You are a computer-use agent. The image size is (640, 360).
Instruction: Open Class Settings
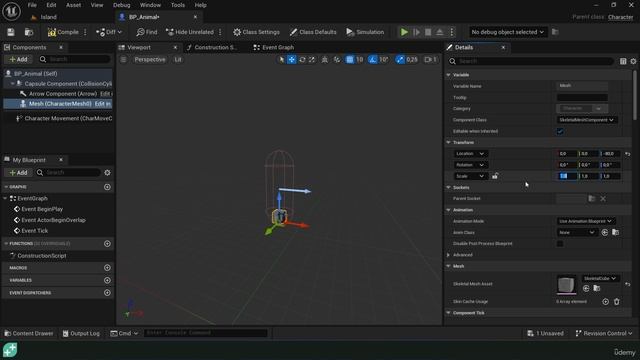pos(256,32)
